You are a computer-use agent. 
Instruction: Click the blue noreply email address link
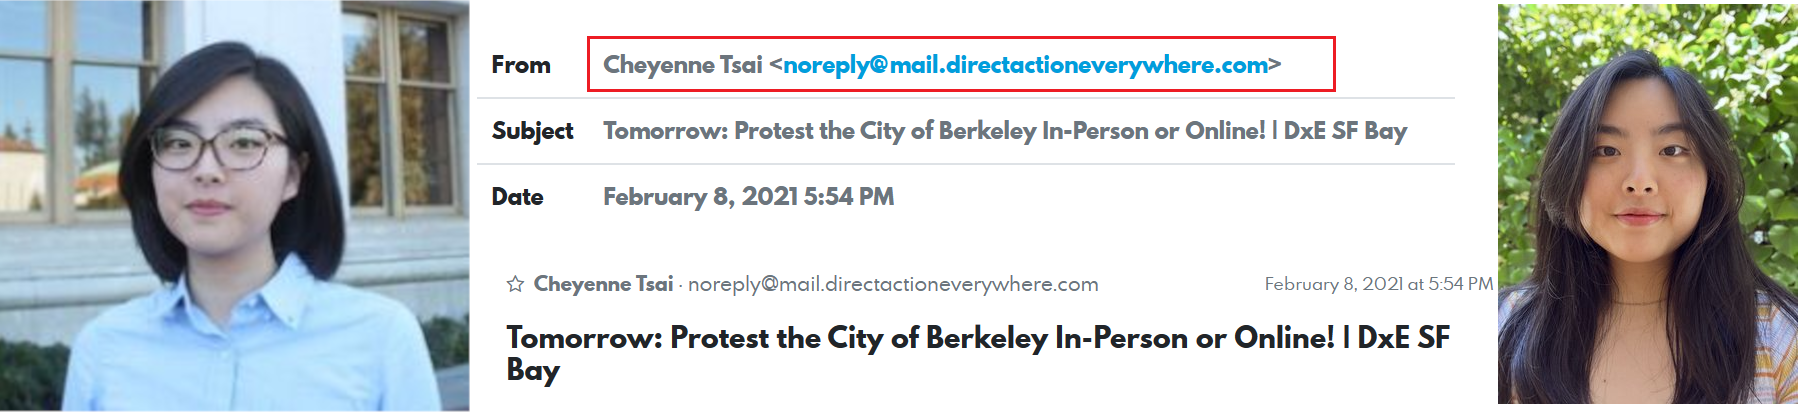[x=1025, y=65]
